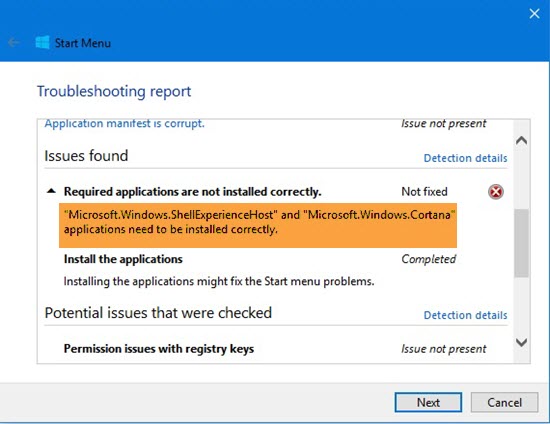This screenshot has height=424, width=550.
Task: Select Permission issues with registry keys
Action: coord(159,349)
